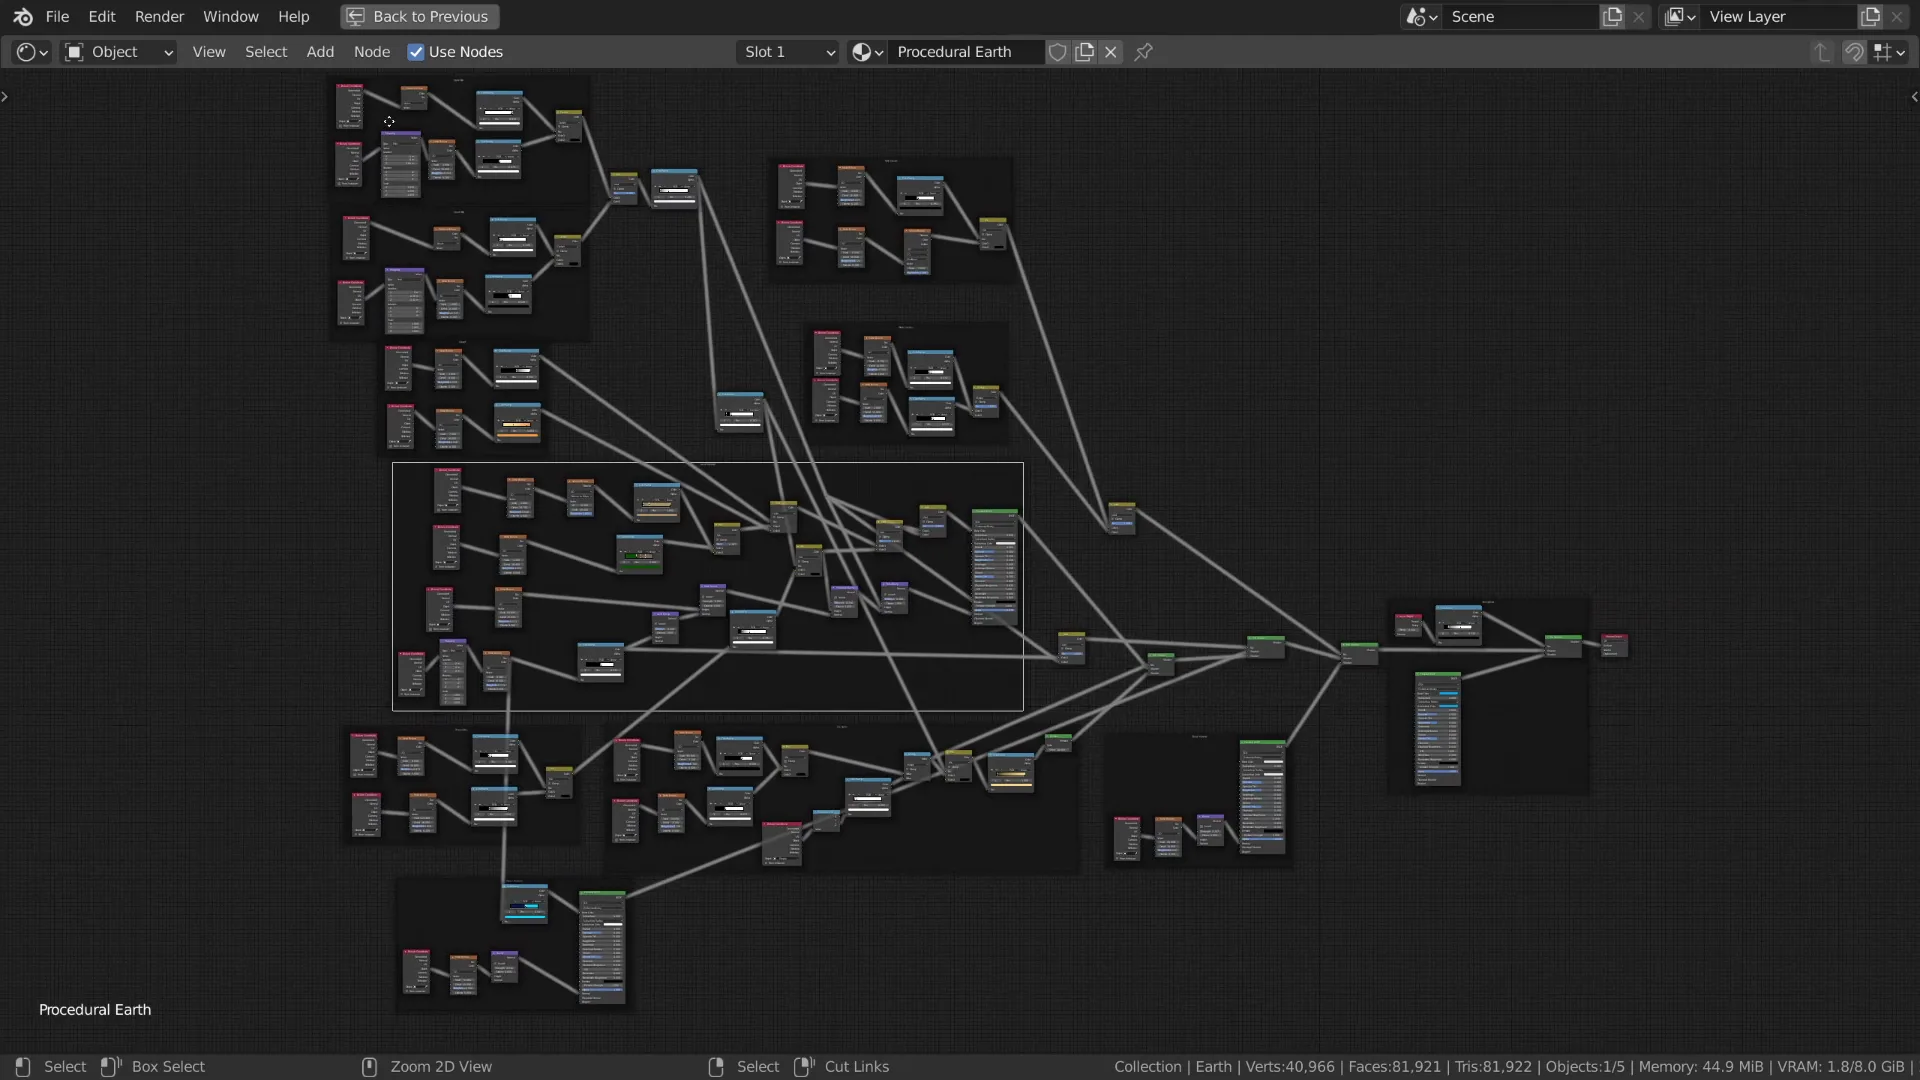
Task: Click the sphere render preview icon in header
Action: click(862, 50)
